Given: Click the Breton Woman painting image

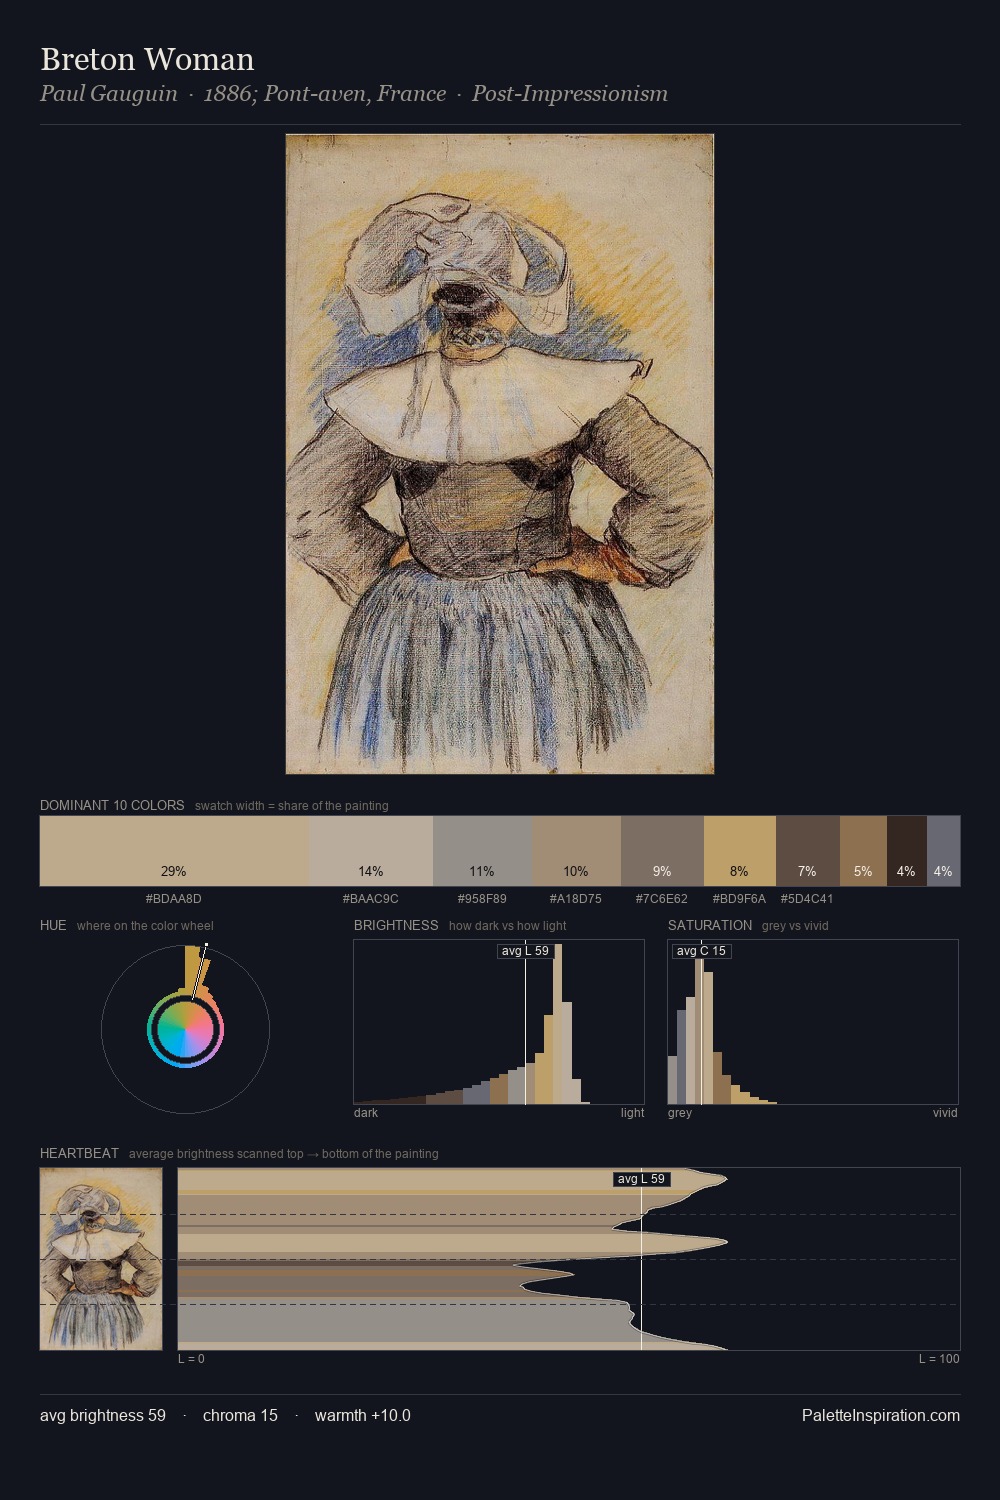Looking at the screenshot, I should click(x=500, y=454).
